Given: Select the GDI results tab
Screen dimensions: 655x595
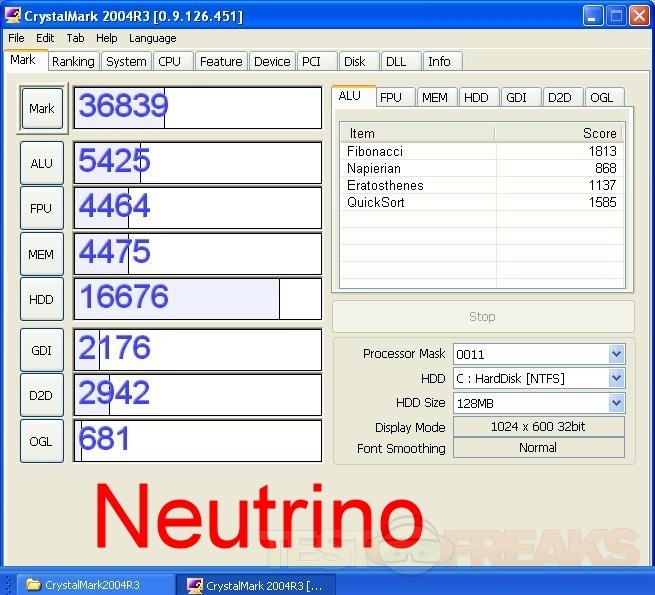Looking at the screenshot, I should pyautogui.click(x=516, y=97).
